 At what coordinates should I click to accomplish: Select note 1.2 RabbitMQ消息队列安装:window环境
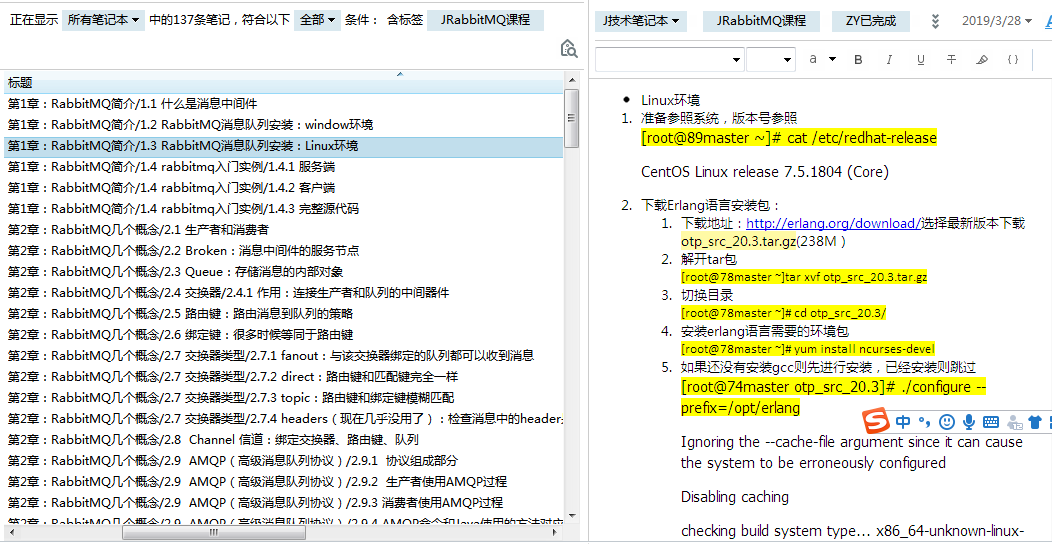pyautogui.click(x=283, y=125)
